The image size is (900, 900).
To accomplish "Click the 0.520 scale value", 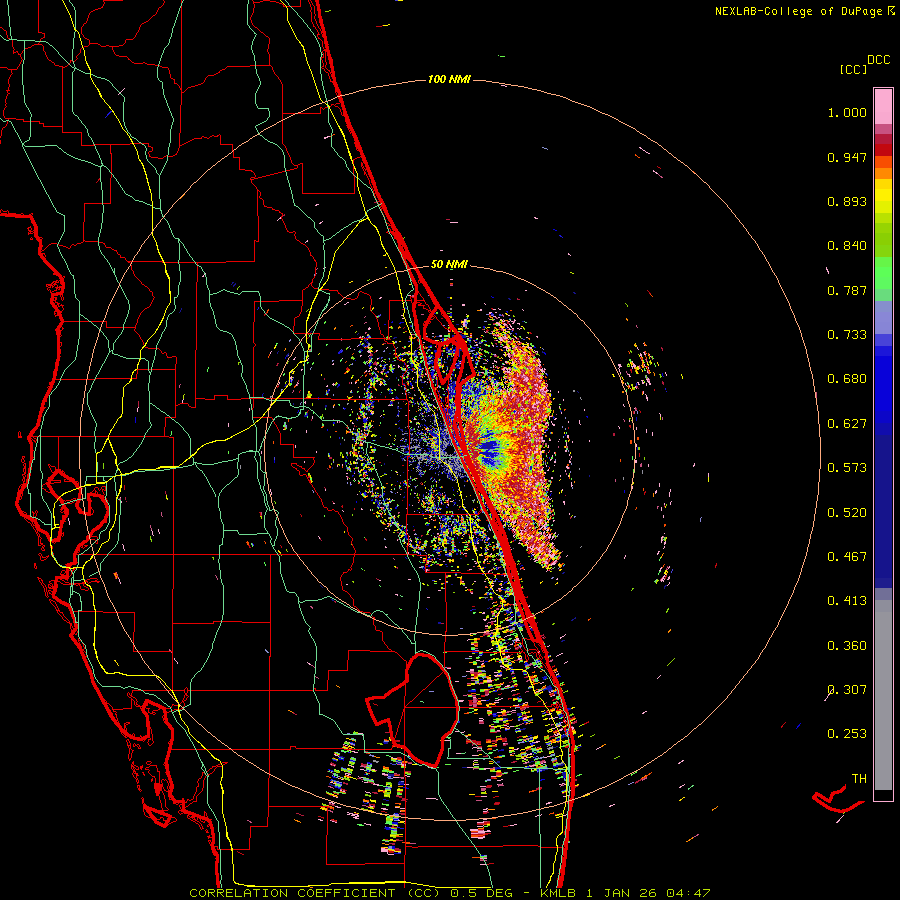I will tap(847, 513).
